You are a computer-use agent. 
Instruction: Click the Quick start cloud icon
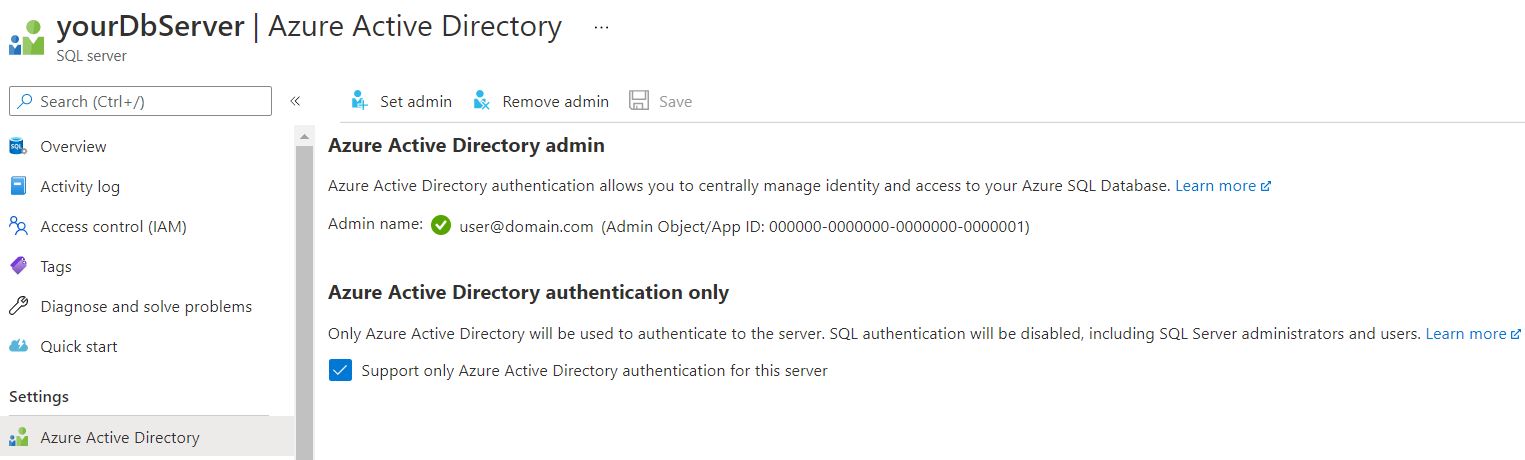(x=18, y=347)
